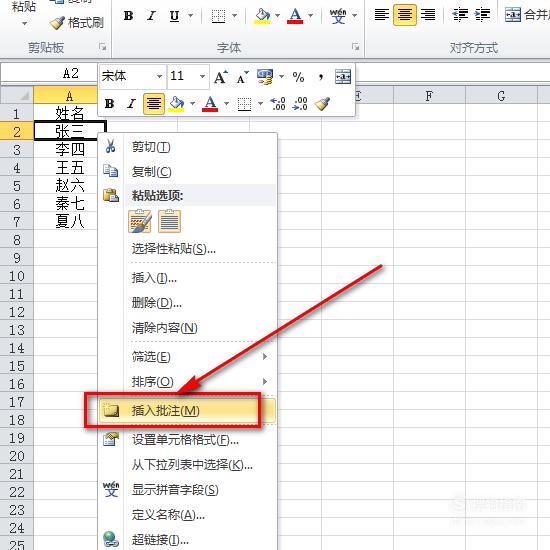Choose Copy 复制(C) from context menu
The height and width of the screenshot is (550, 550).
point(188,172)
